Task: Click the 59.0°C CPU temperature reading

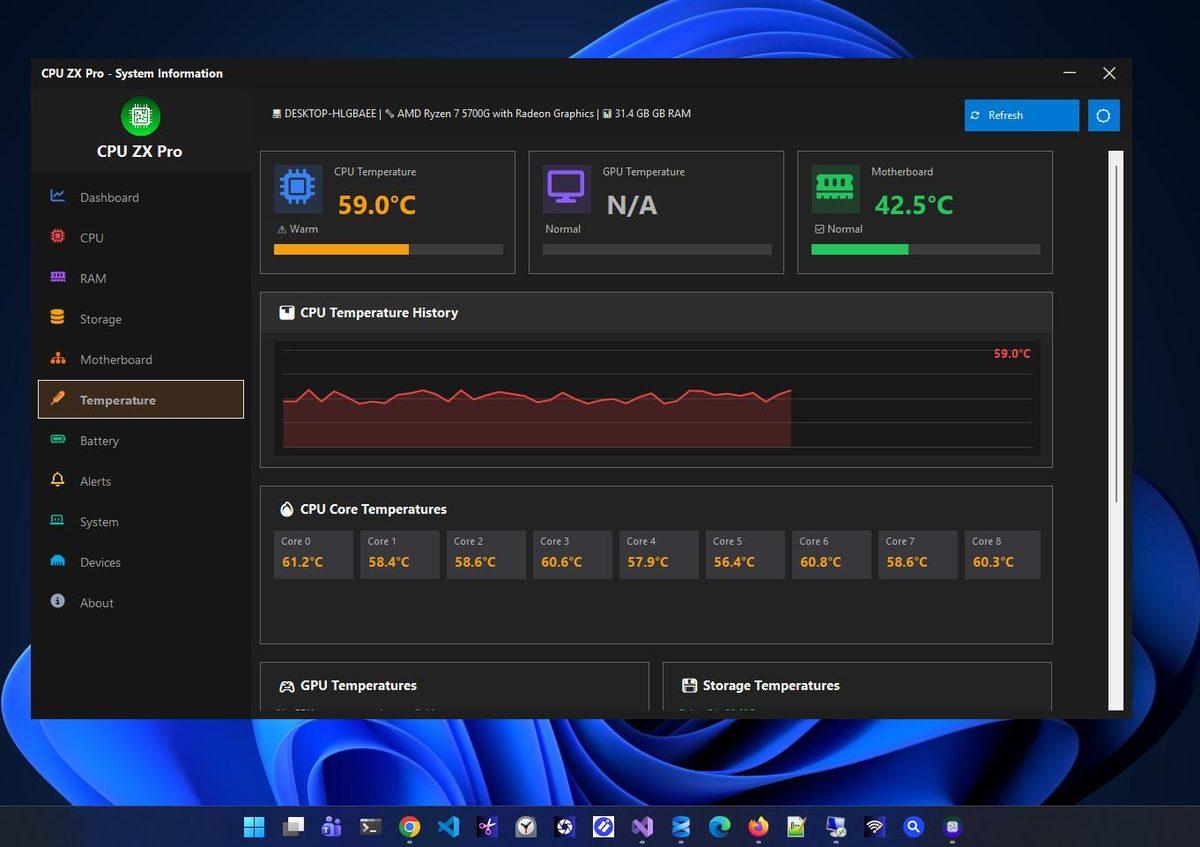Action: (377, 205)
